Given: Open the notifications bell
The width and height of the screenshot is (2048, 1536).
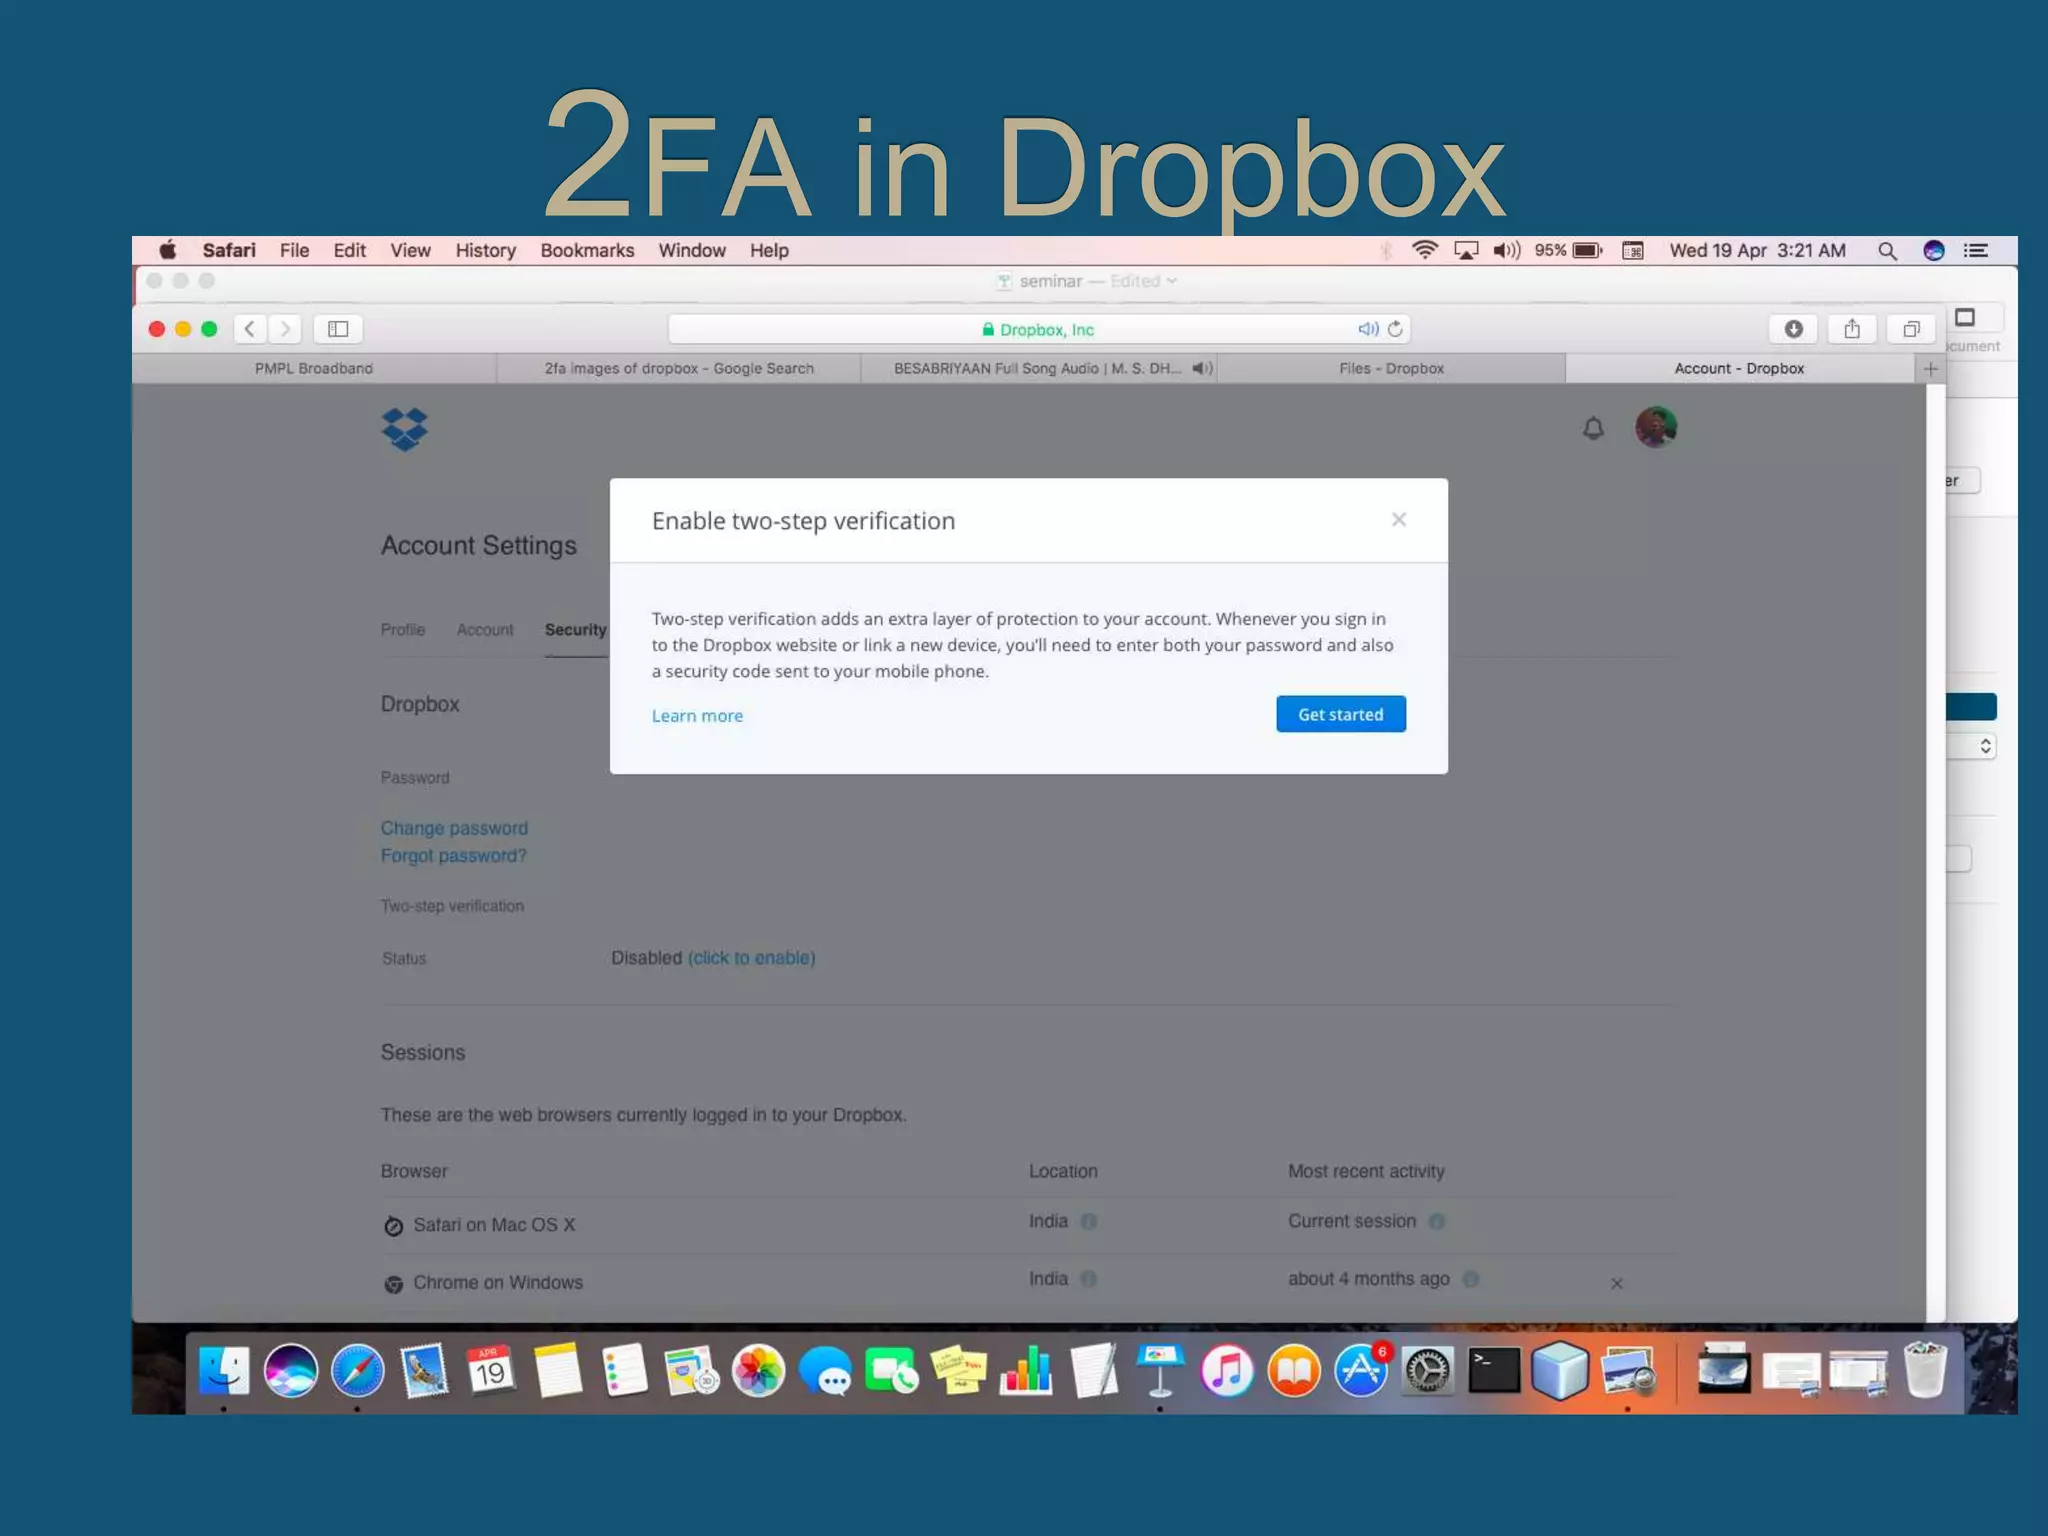Looking at the screenshot, I should 1593,429.
